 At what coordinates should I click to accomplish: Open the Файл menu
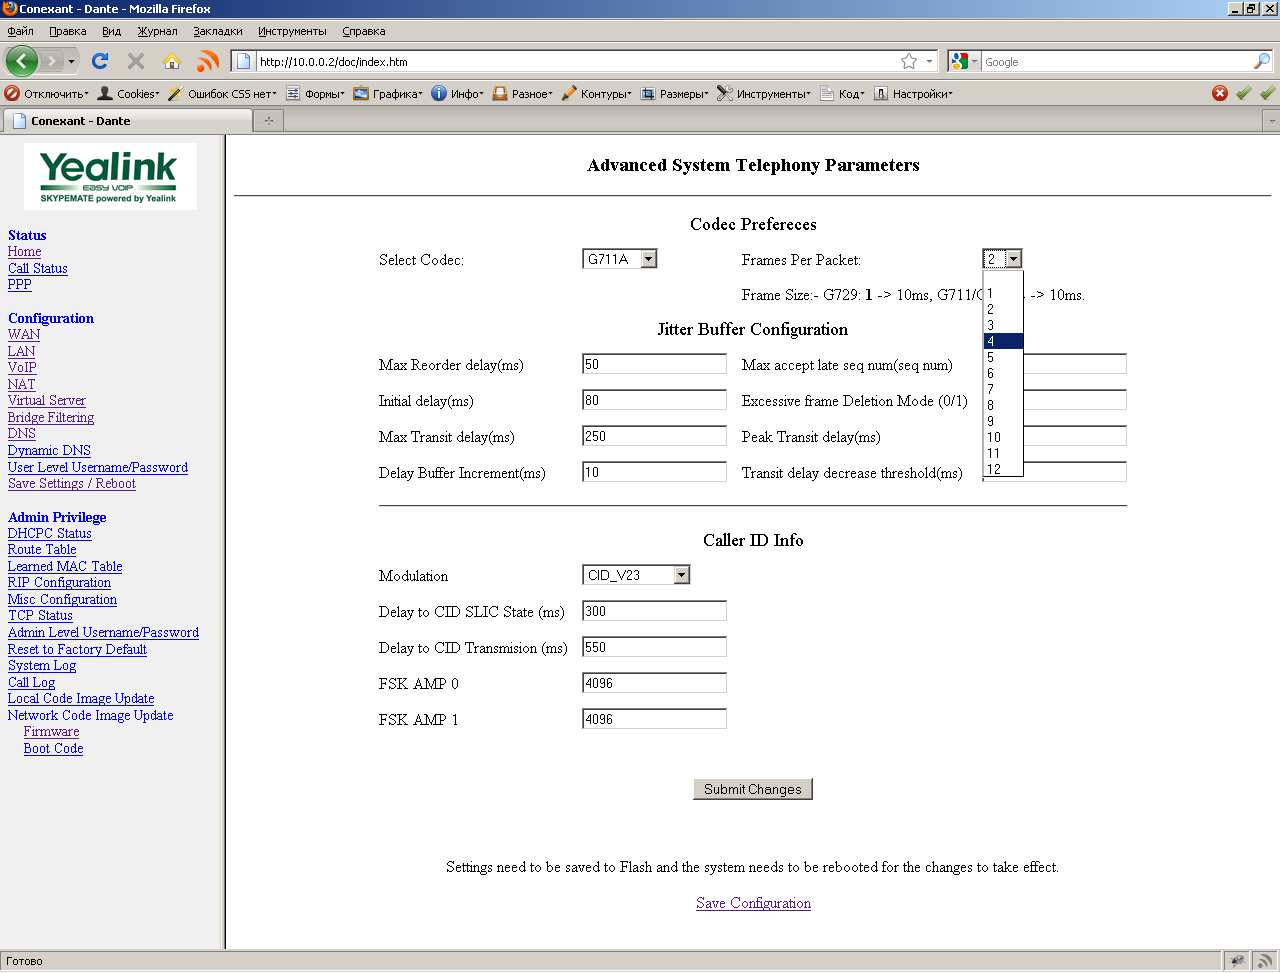tap(20, 31)
